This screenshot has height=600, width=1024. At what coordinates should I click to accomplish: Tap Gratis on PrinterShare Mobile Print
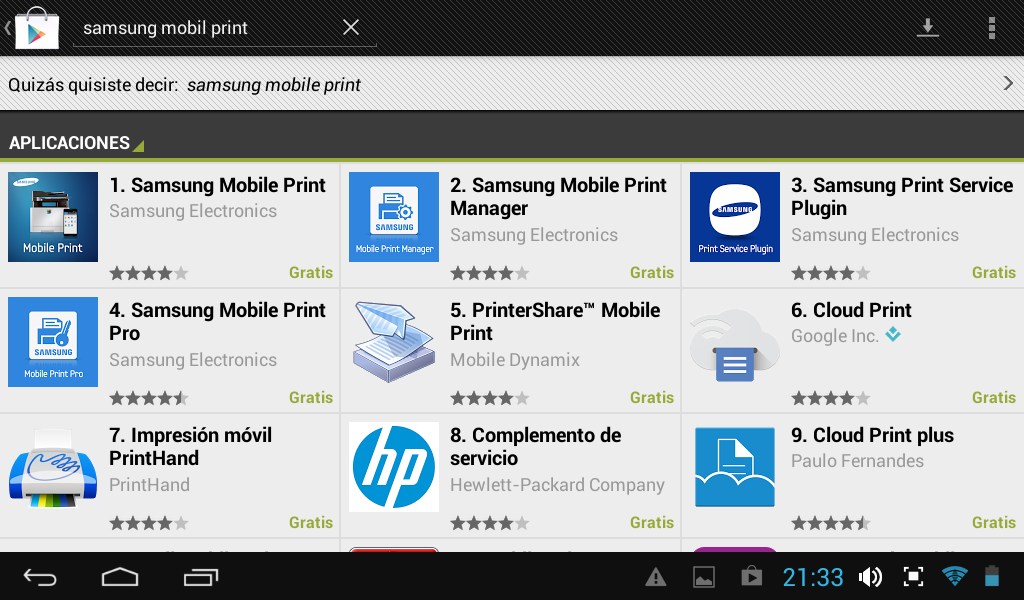click(x=652, y=398)
